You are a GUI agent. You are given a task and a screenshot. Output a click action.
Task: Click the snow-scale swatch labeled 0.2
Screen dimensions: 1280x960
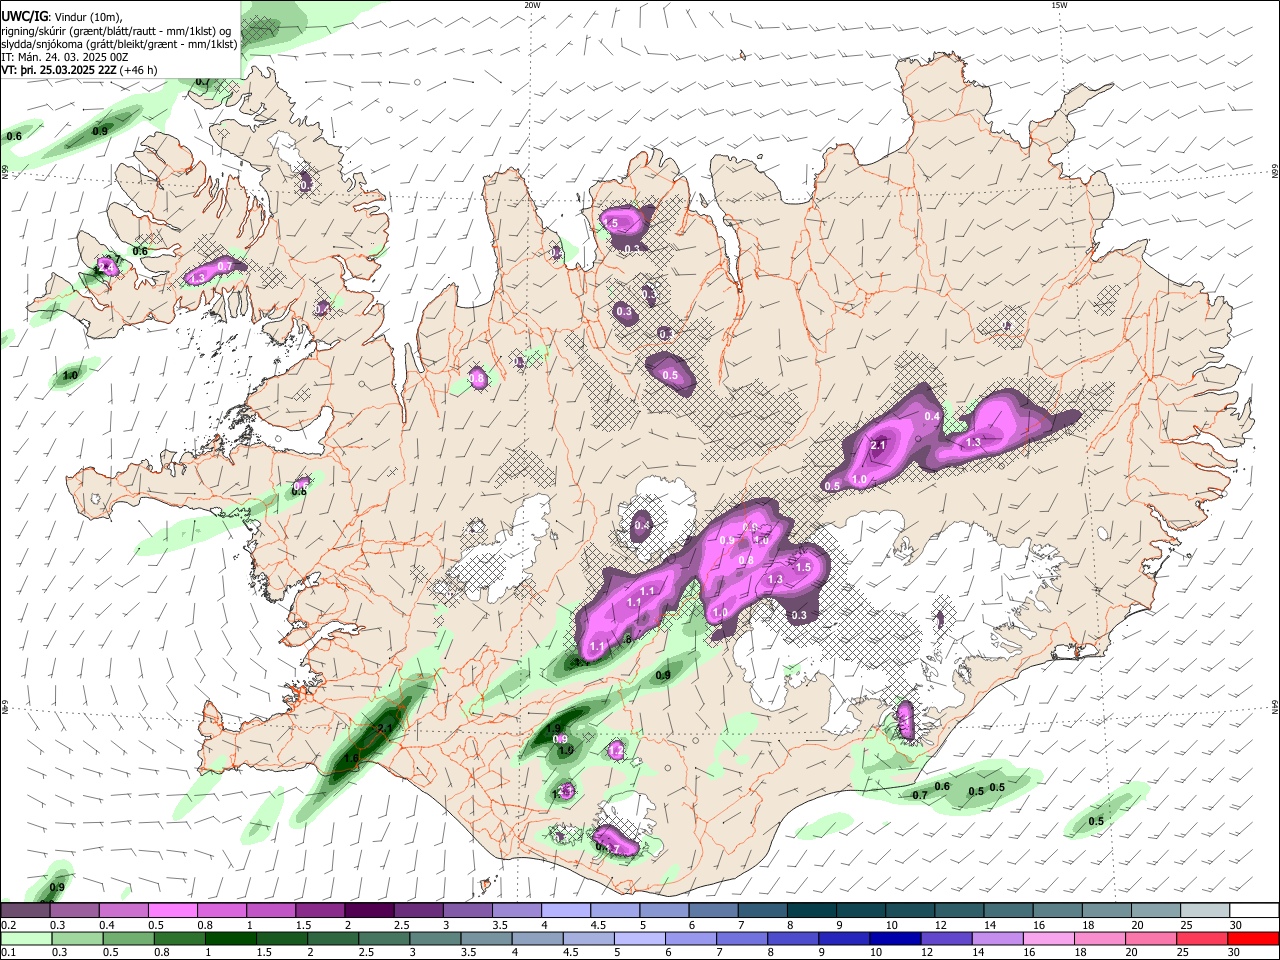[25, 910]
